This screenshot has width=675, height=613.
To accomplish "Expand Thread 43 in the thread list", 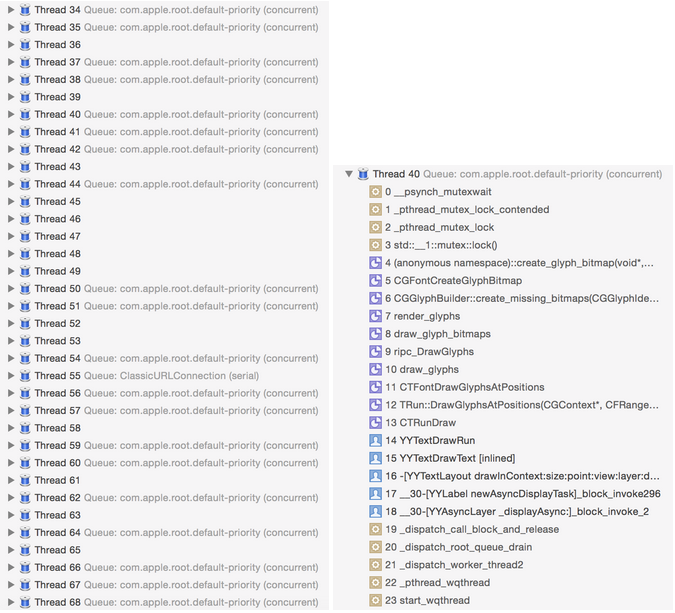I will tap(11, 167).
